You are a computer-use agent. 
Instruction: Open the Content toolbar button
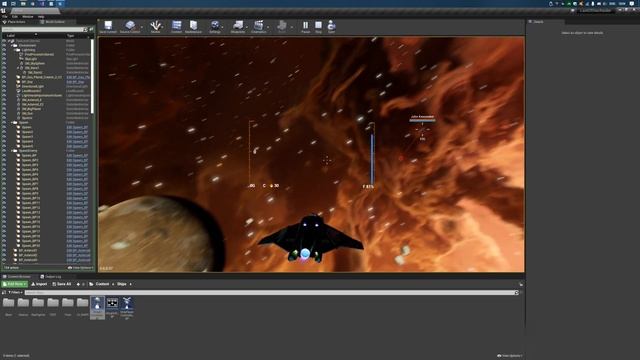[176, 27]
